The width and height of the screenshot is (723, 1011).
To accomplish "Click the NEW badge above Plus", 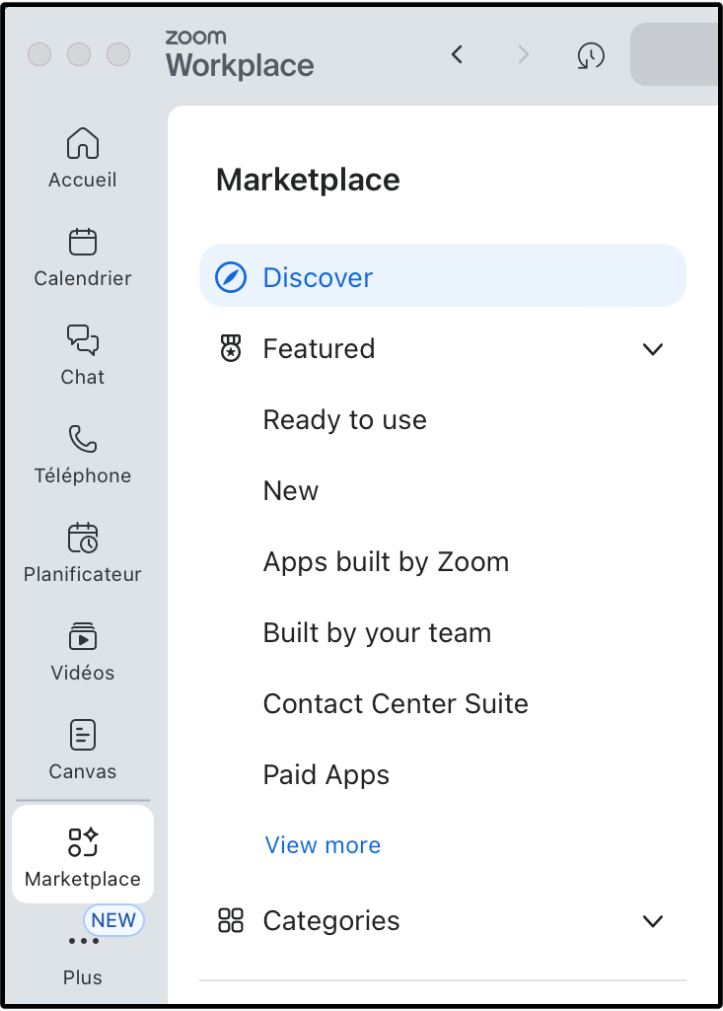I will pyautogui.click(x=114, y=920).
